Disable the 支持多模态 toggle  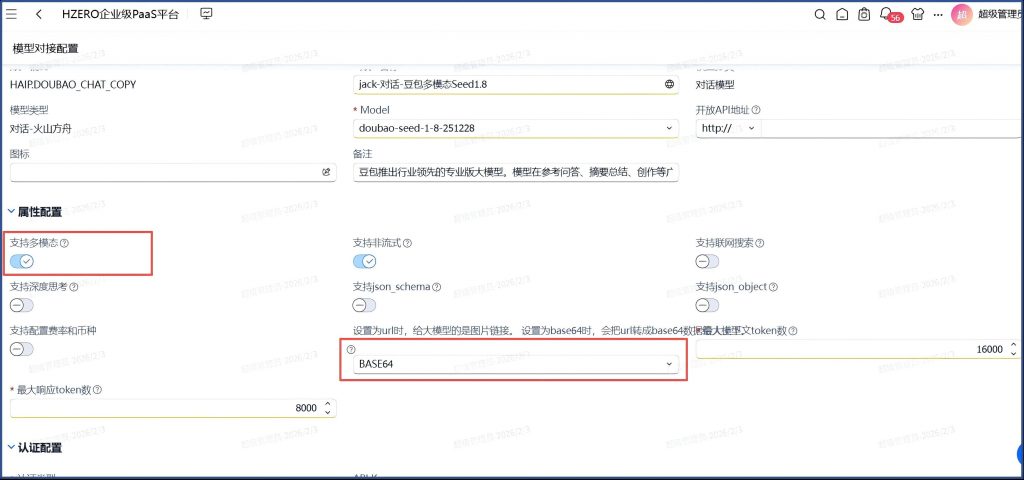22,261
